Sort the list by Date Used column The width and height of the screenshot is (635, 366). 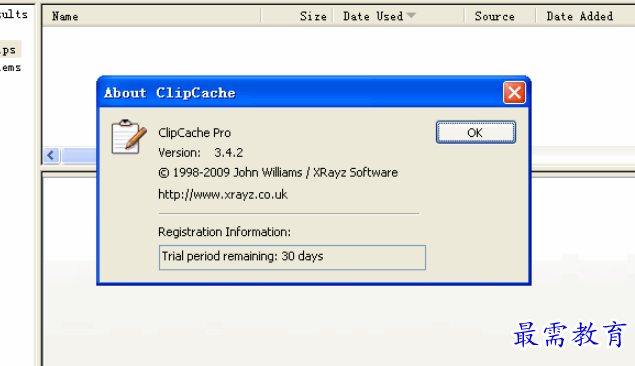(x=398, y=16)
